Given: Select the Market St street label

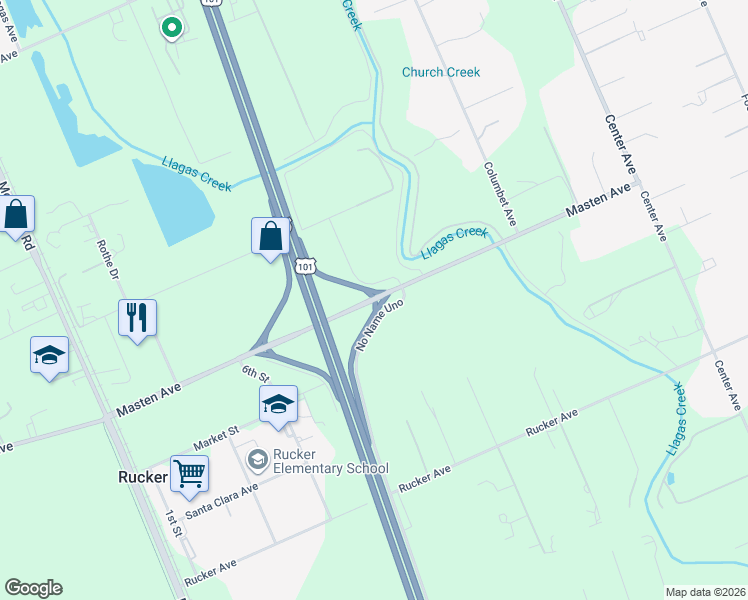Looking at the screenshot, I should pyautogui.click(x=216, y=438).
